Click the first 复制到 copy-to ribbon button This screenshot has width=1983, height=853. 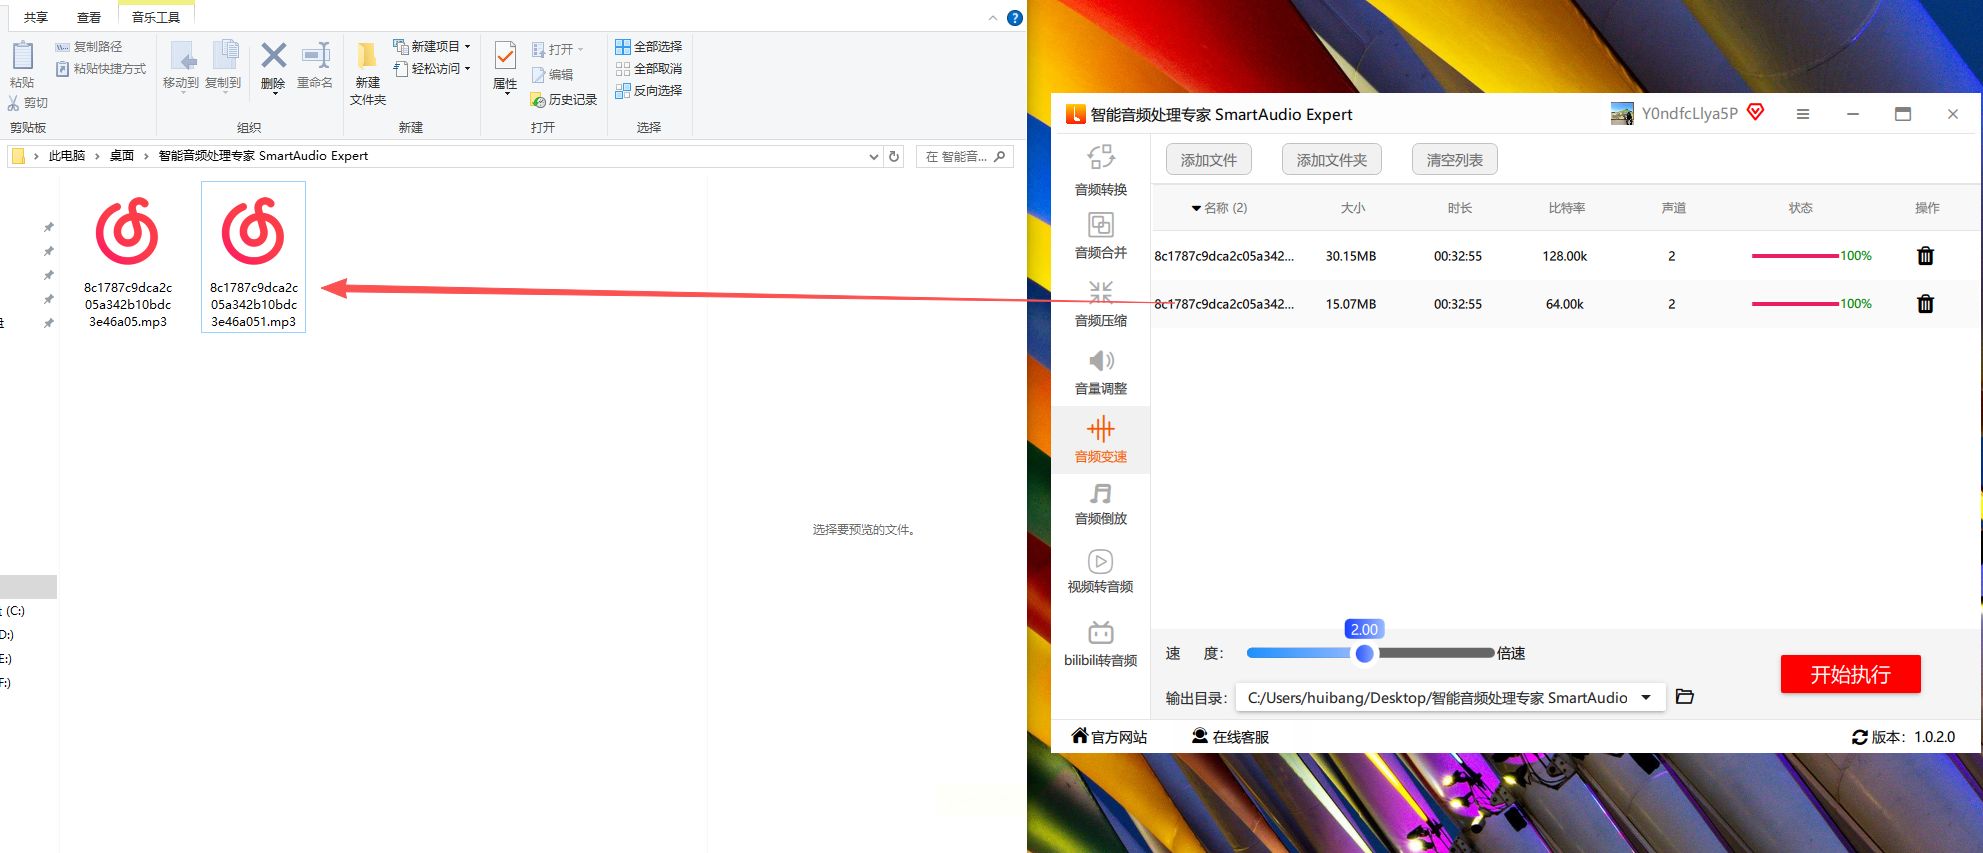click(223, 66)
